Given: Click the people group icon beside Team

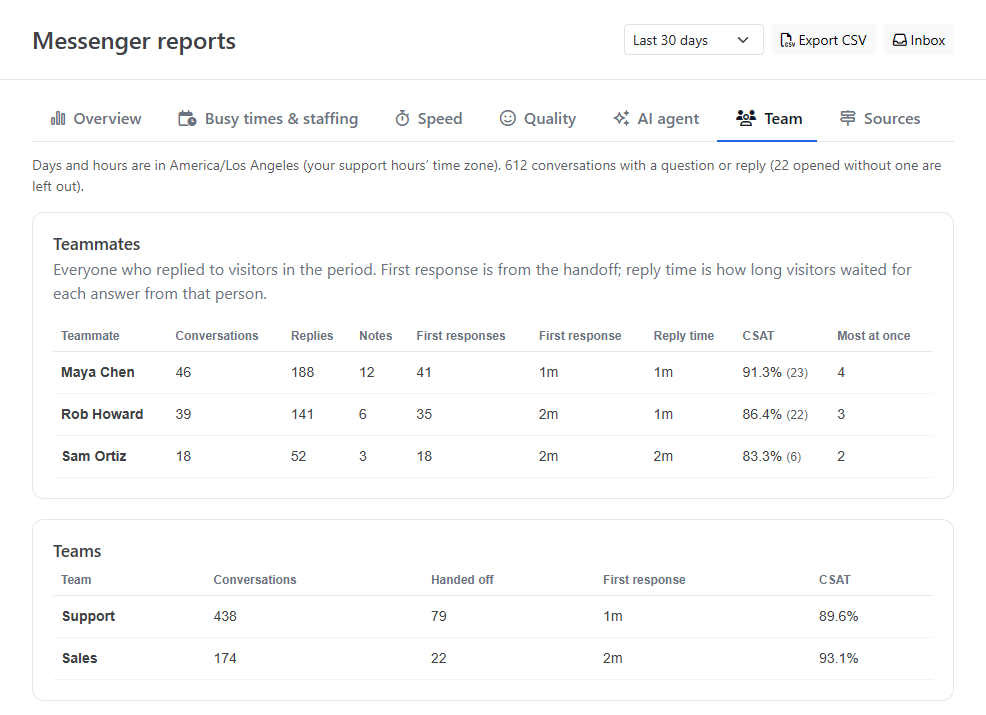Looking at the screenshot, I should click(746, 118).
